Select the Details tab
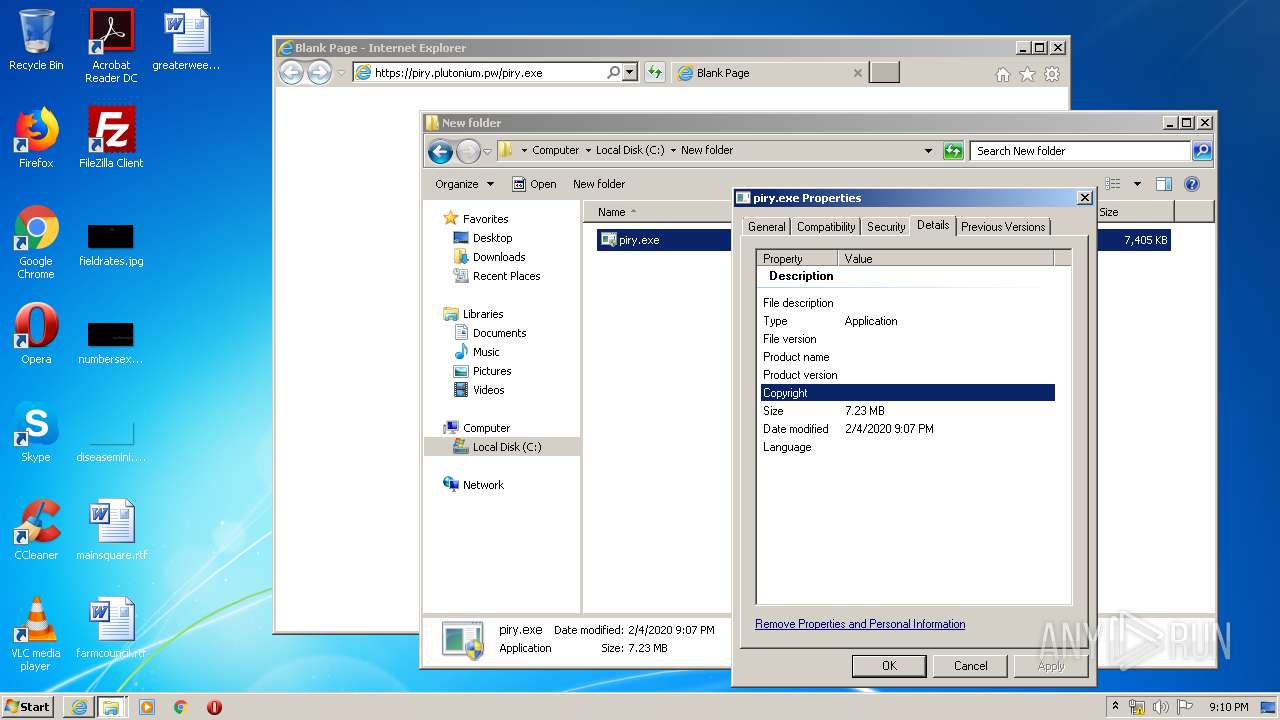This screenshot has width=1280, height=720. (933, 225)
